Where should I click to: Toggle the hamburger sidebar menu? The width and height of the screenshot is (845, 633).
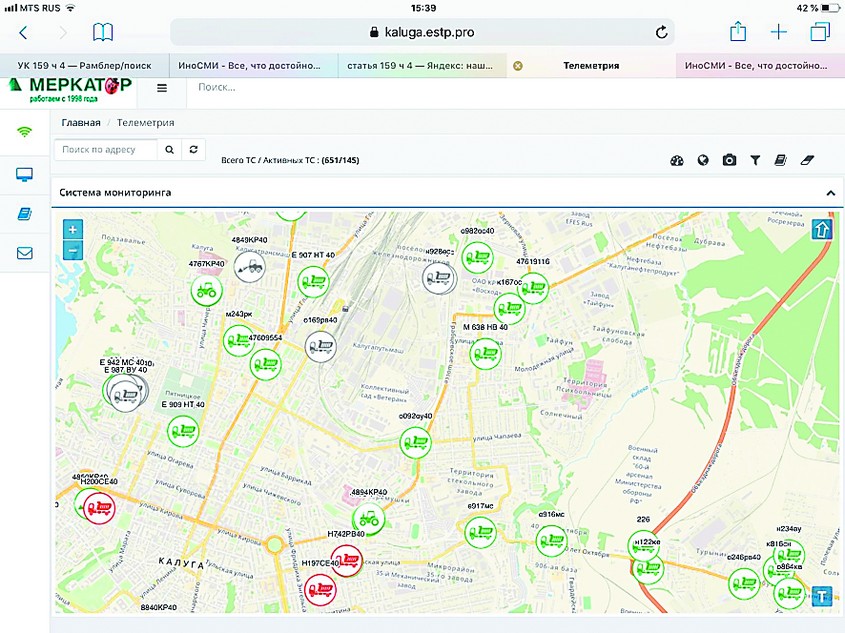162,88
